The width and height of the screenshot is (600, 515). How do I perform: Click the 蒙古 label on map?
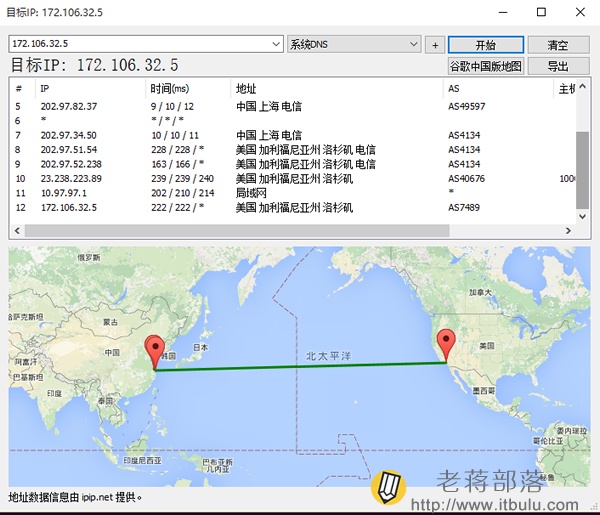pyautogui.click(x=110, y=322)
